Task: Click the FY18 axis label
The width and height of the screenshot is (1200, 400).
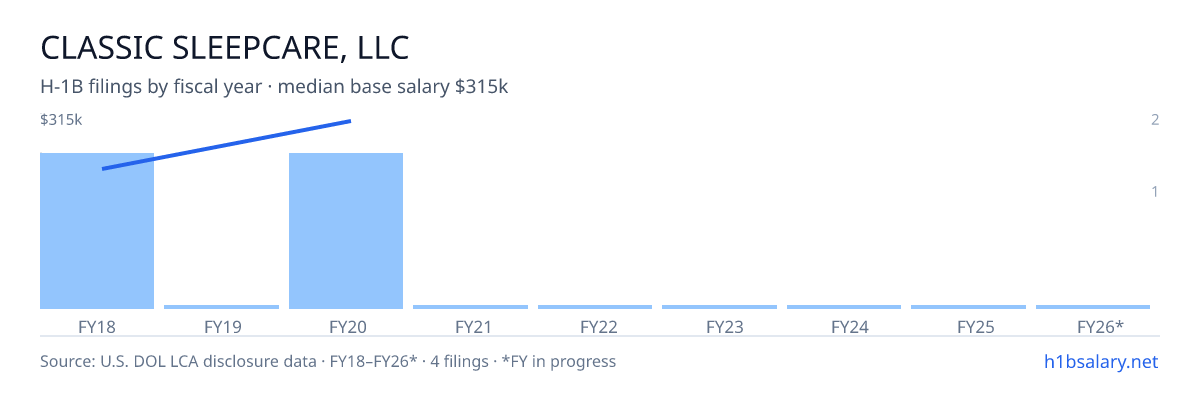Action: [x=97, y=326]
